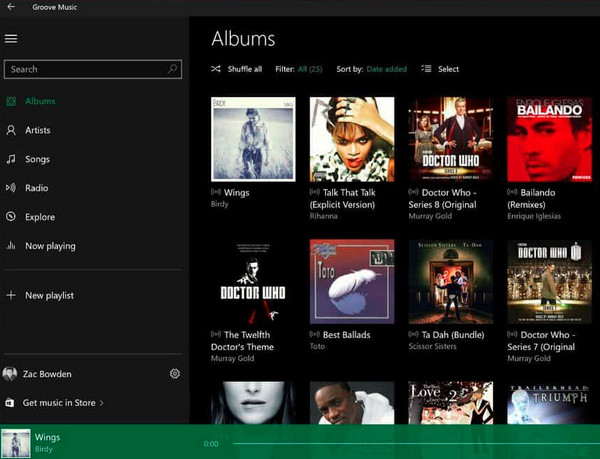This screenshot has width=600, height=459.
Task: Click Zac Bowden profile avatar
Action: pos(10,374)
